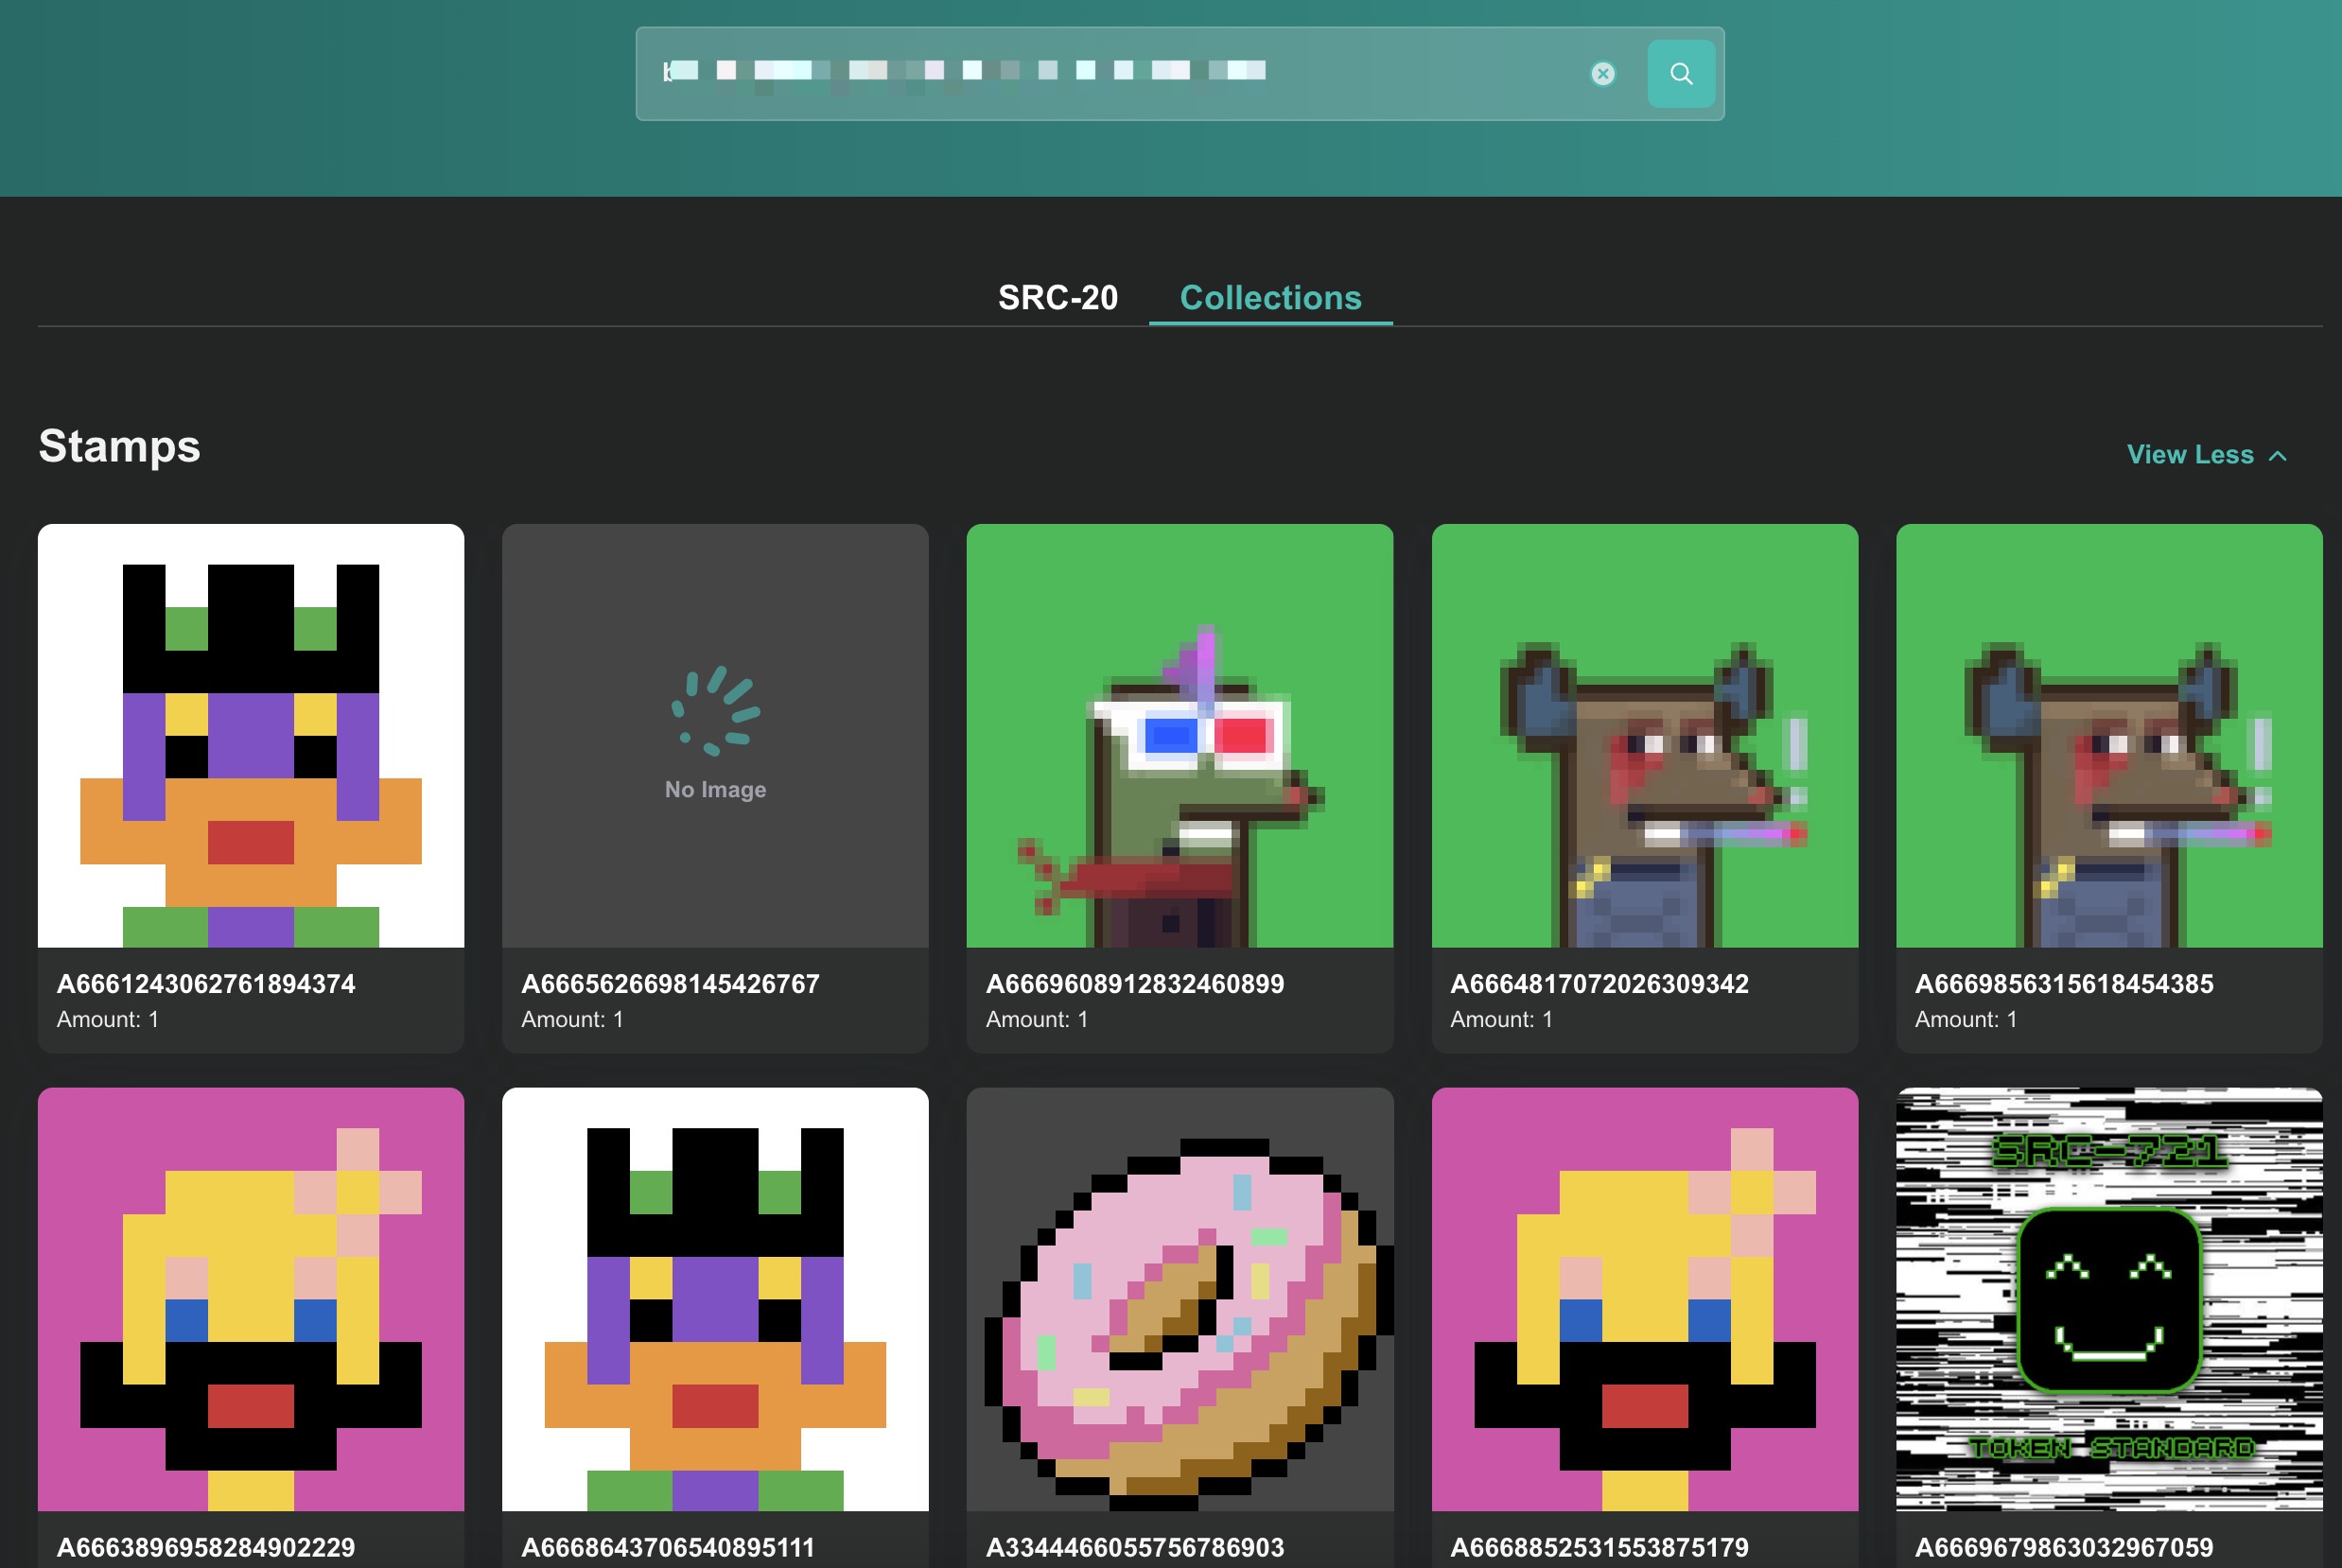Viewport: 2342px width, 1568px height.
Task: Open pink blonde stamp A6668852531553875179 image
Action: (1644, 1300)
